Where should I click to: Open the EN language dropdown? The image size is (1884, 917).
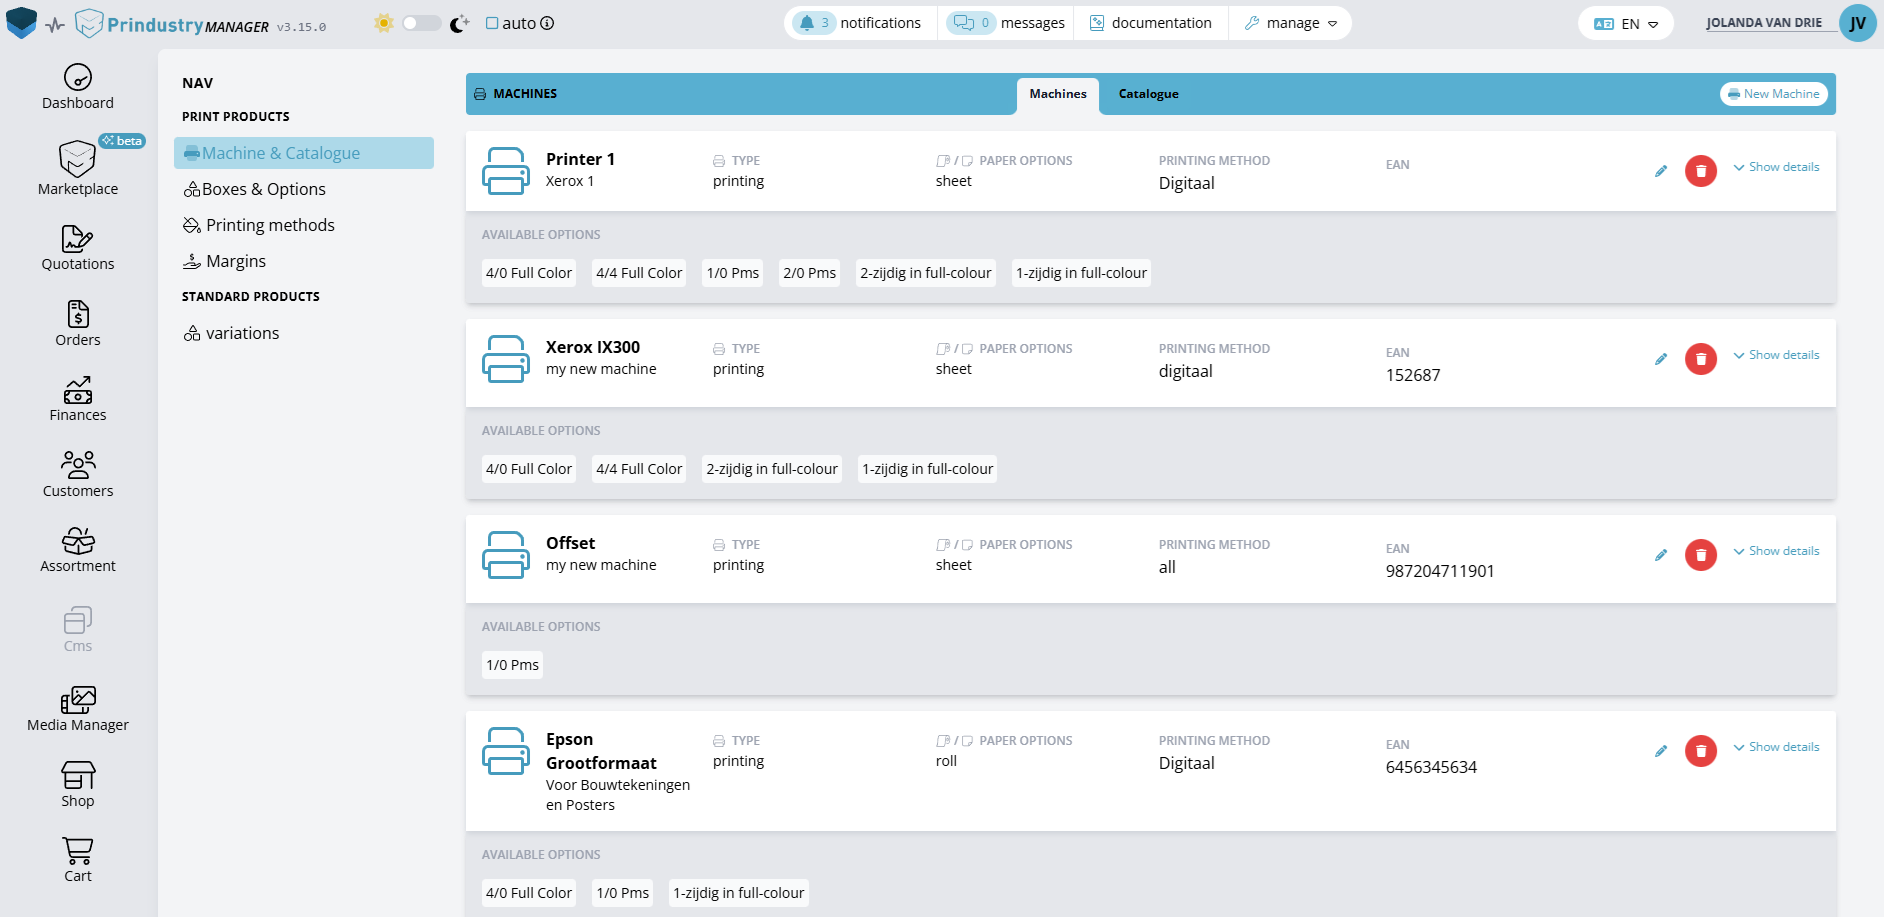[x=1627, y=24]
